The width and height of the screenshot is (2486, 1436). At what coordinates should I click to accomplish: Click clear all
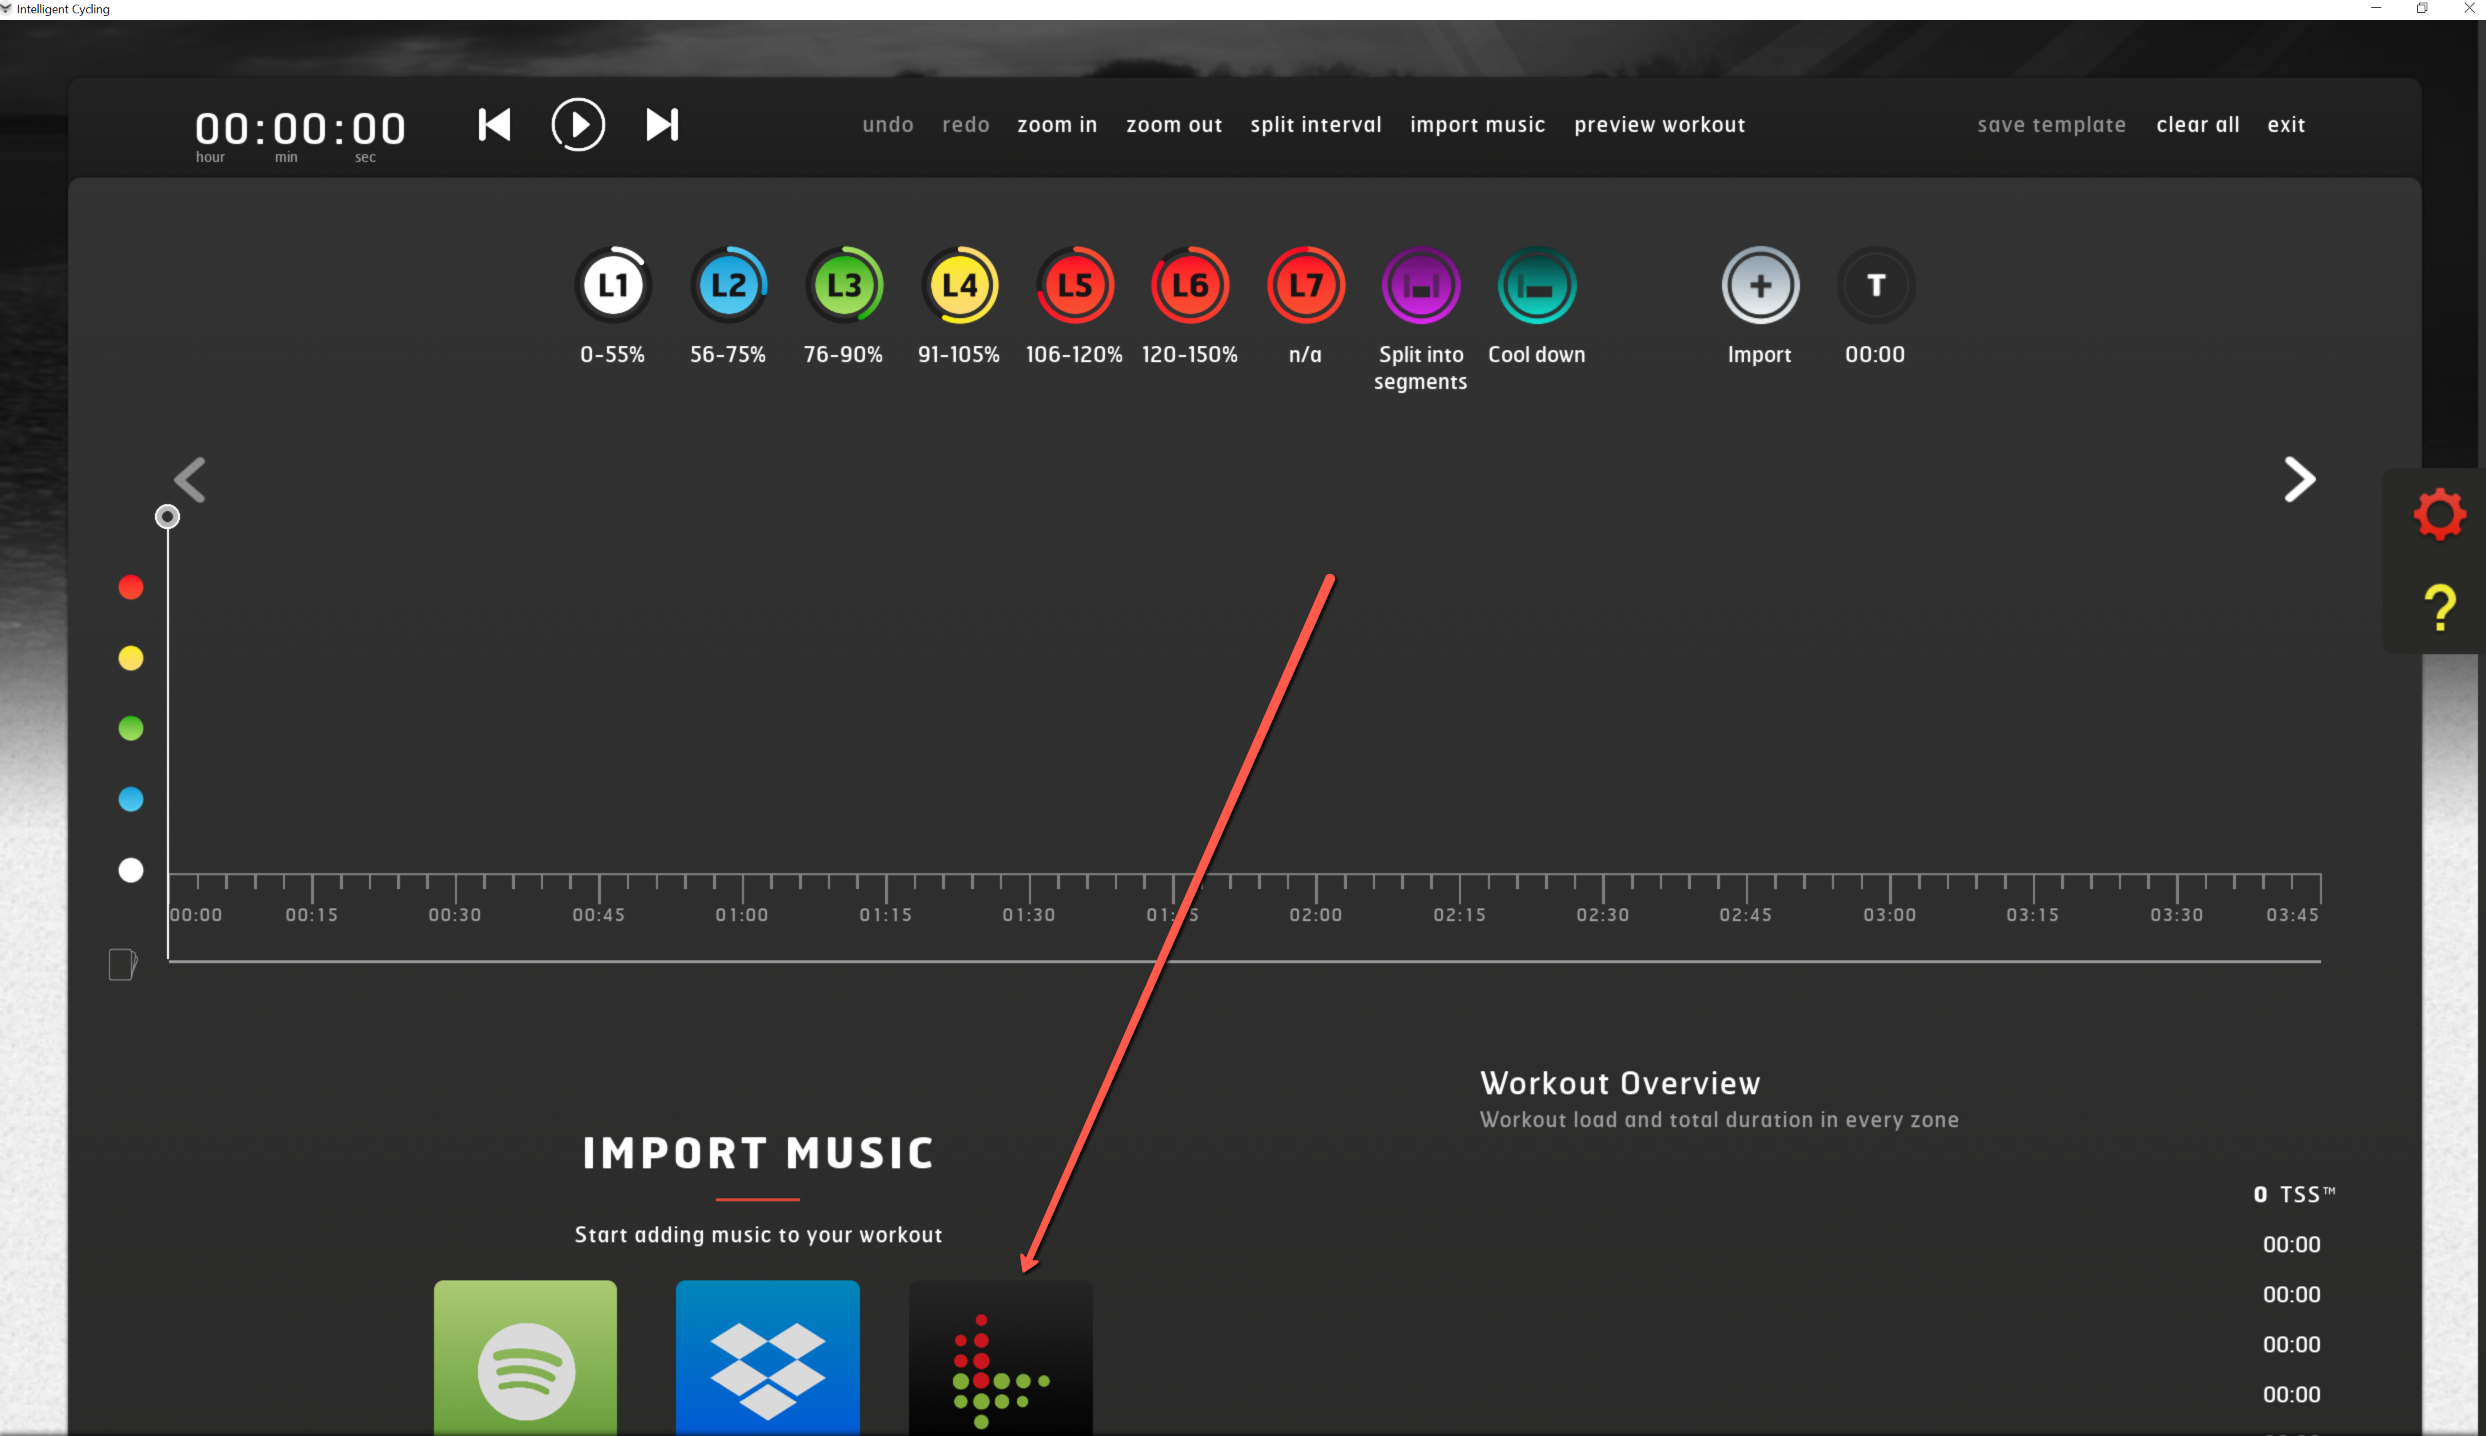[2197, 125]
